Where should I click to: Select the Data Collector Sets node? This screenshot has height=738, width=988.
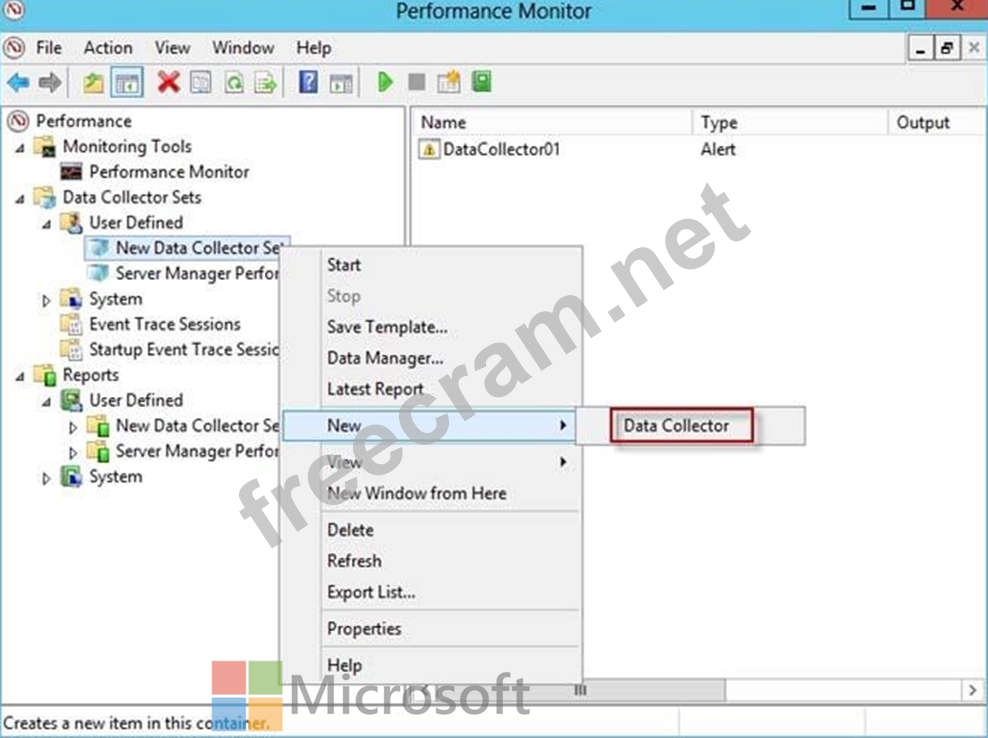point(132,197)
